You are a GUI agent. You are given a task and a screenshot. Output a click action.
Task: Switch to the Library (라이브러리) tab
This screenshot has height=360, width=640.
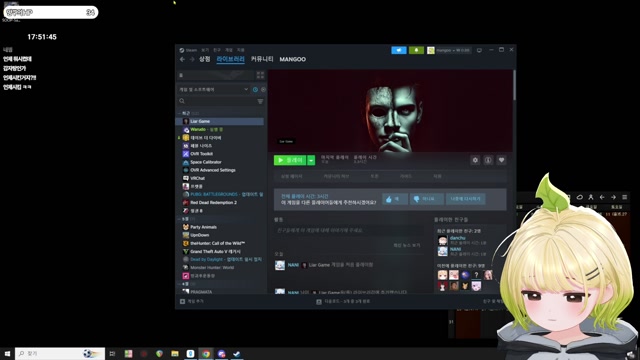[x=230, y=59]
